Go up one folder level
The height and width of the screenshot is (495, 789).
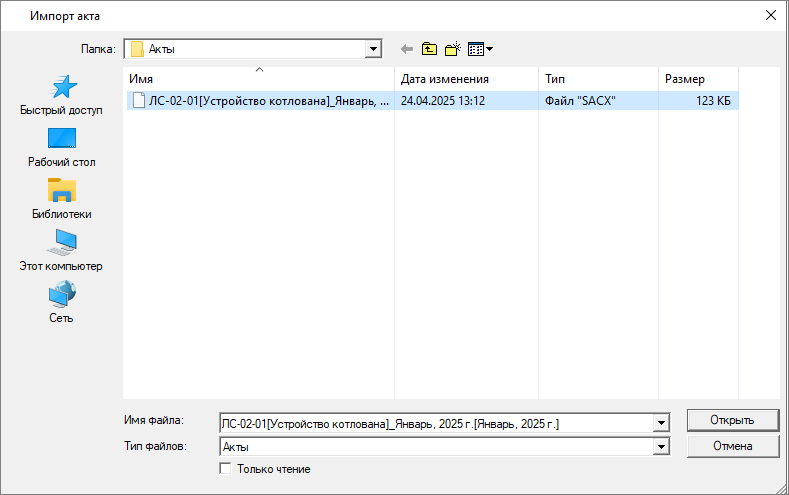coord(429,48)
